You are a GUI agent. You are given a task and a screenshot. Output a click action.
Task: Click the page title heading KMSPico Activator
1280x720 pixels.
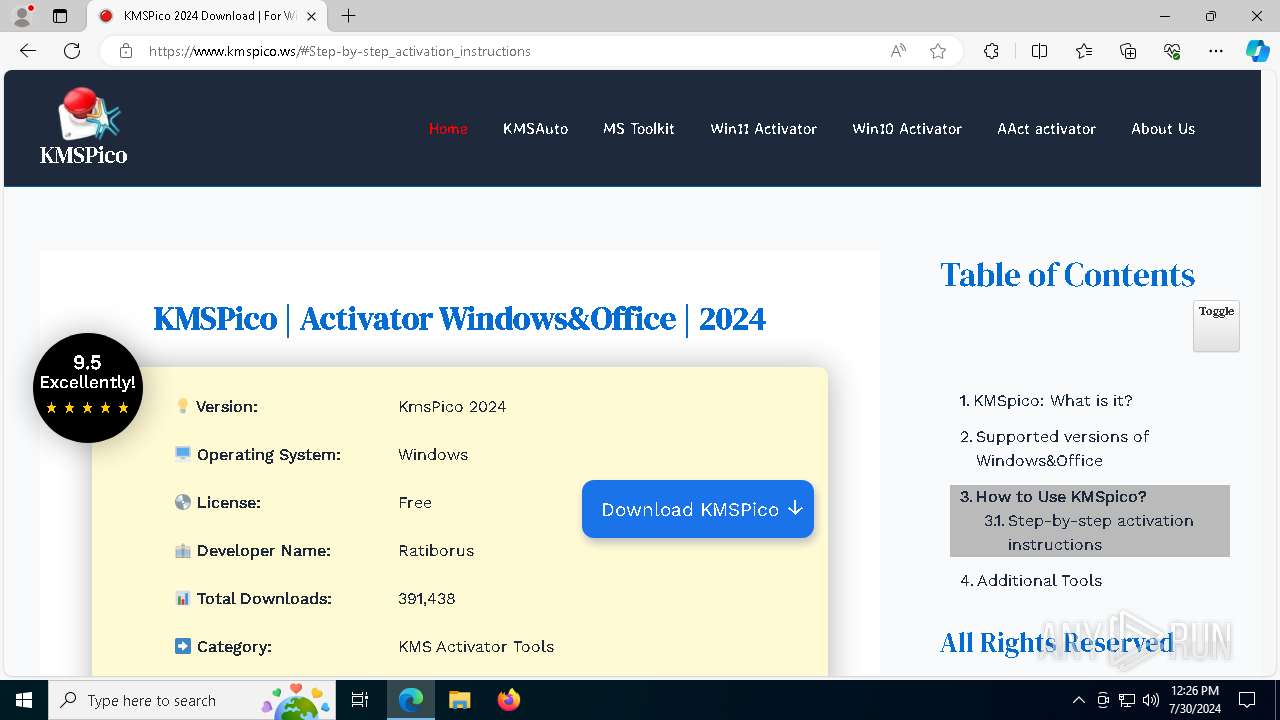tap(460, 319)
